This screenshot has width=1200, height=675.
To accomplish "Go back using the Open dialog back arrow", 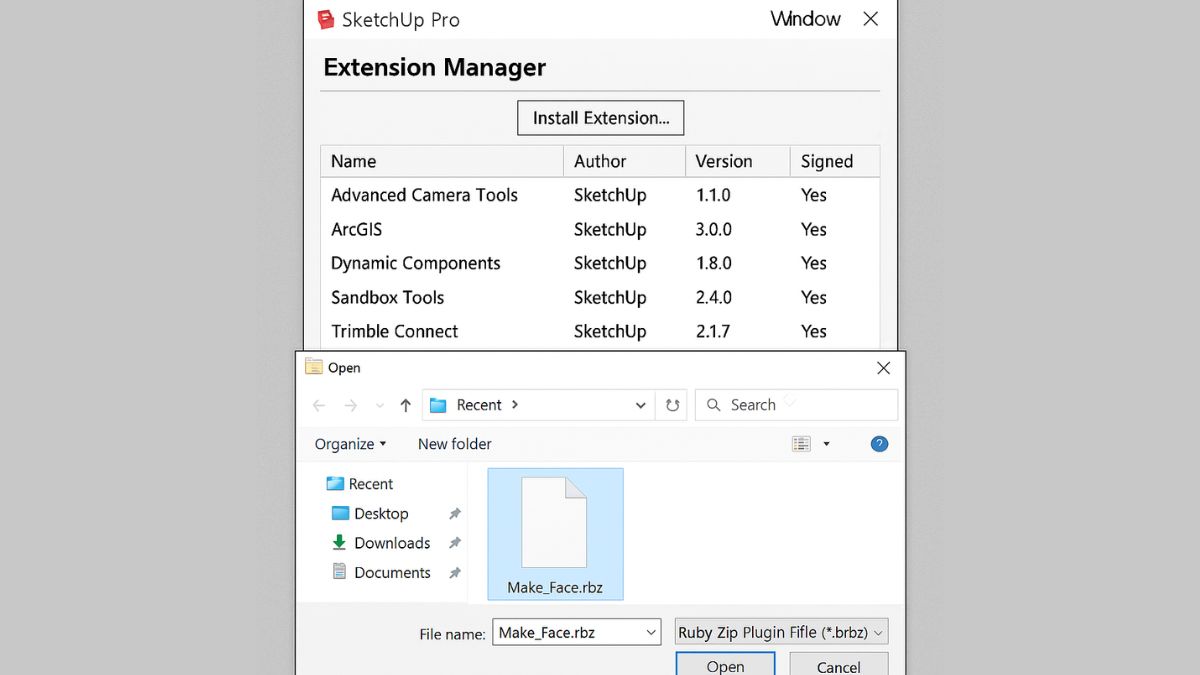I will [x=319, y=405].
